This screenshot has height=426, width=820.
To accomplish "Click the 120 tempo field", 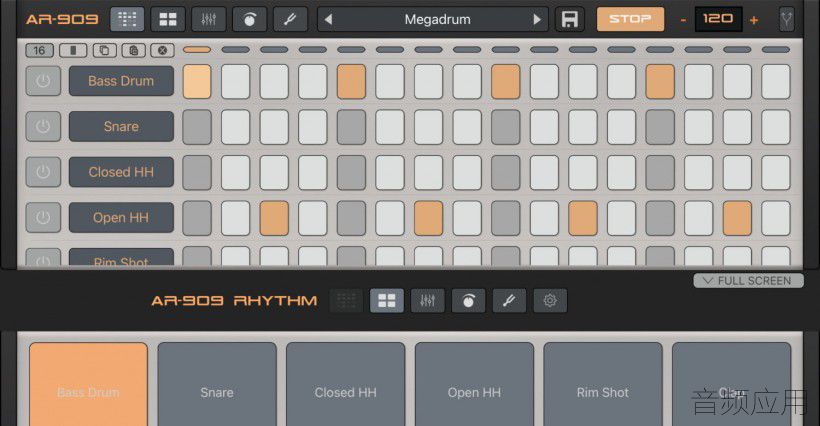I will [718, 19].
